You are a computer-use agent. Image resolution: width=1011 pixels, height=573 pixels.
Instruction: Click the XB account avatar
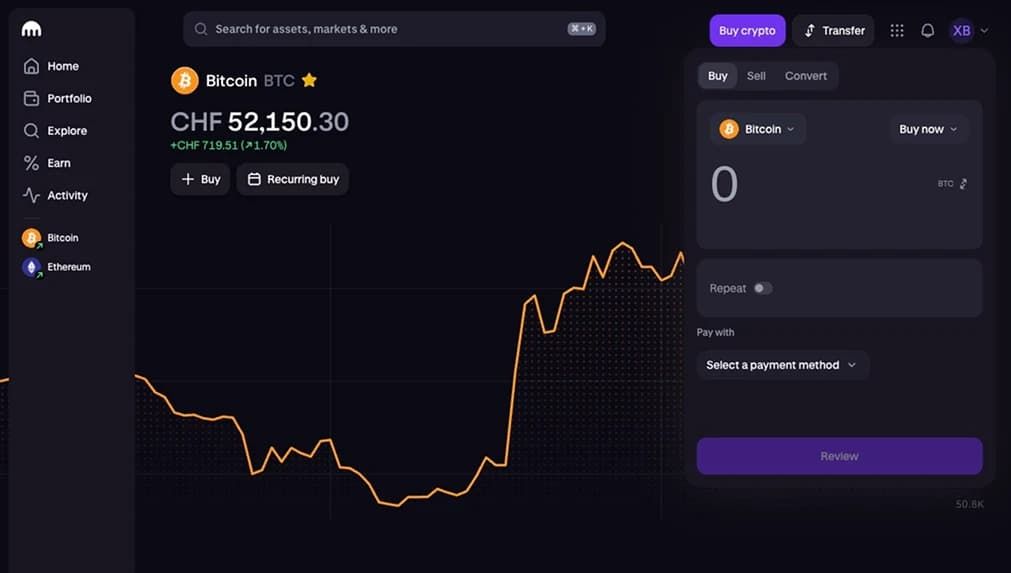pyautogui.click(x=961, y=30)
